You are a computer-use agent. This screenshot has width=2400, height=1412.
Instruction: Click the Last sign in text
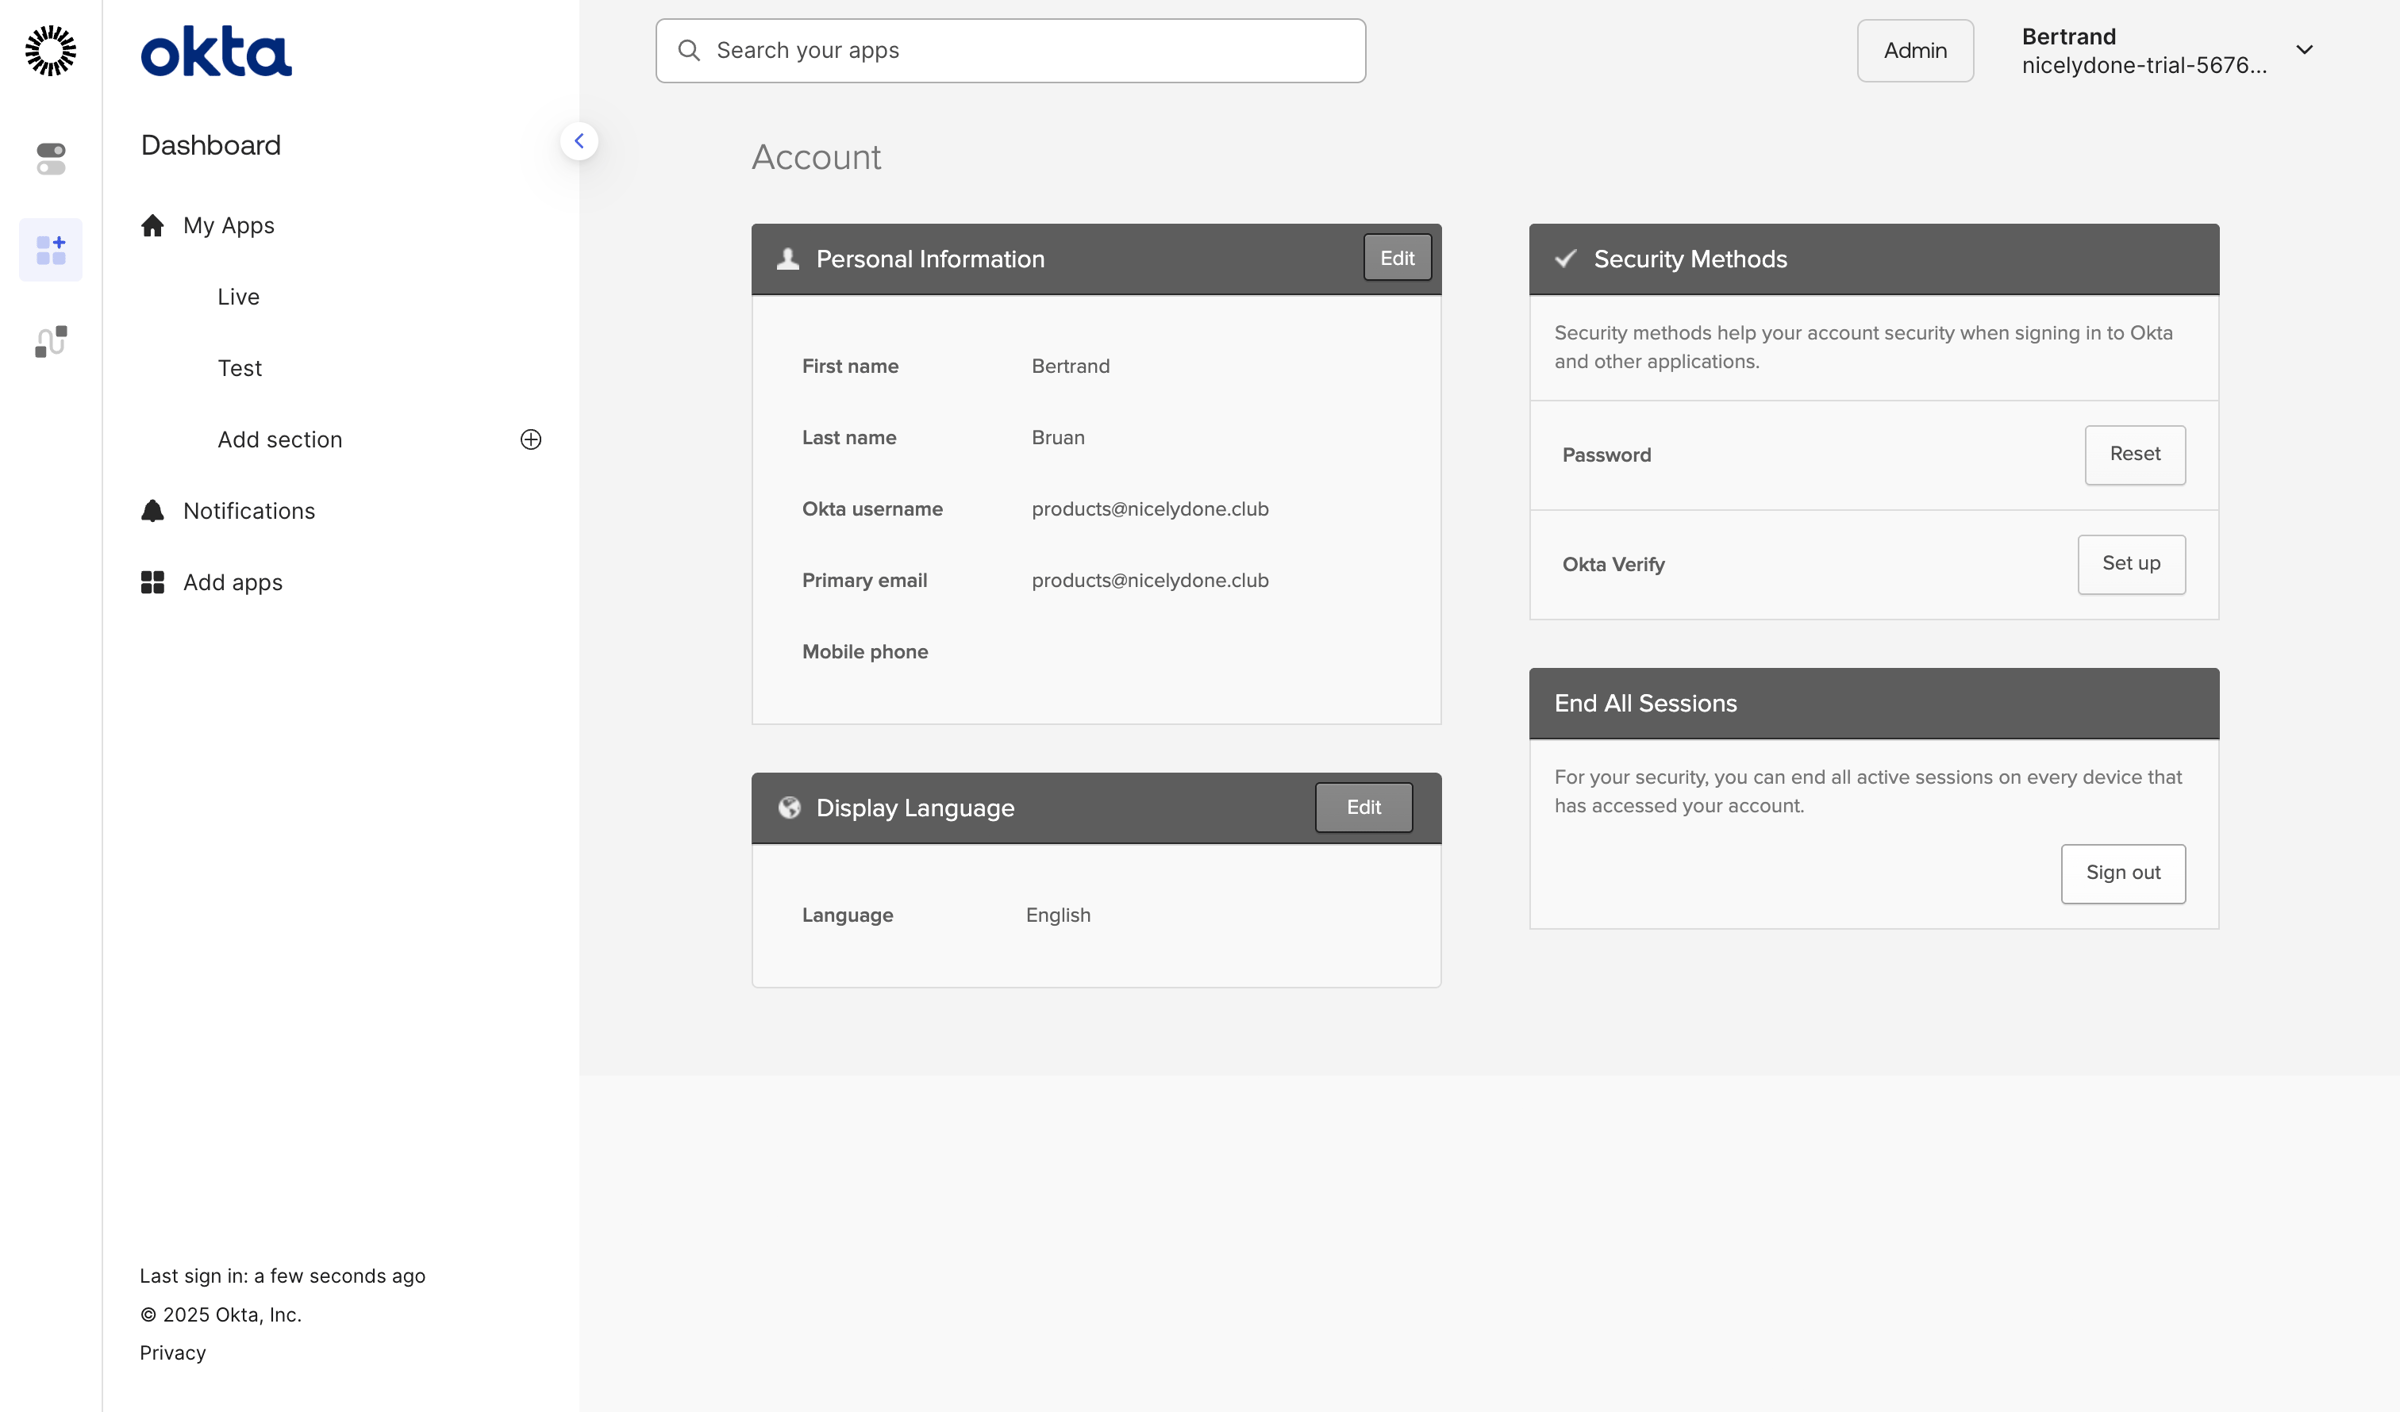click(283, 1276)
